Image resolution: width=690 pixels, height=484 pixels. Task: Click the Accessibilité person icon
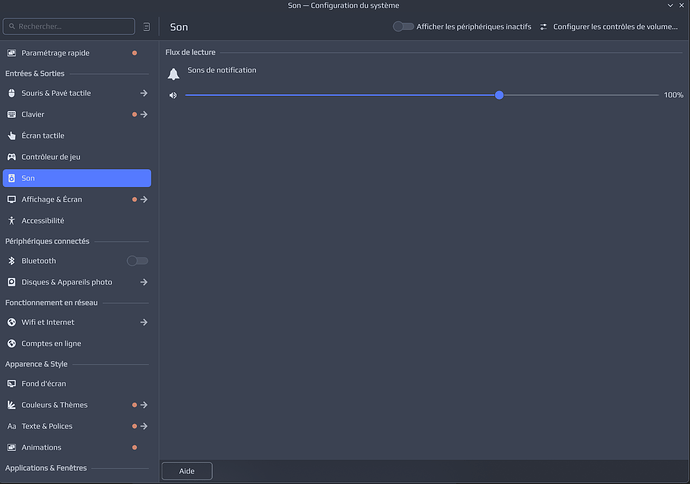[x=12, y=220]
